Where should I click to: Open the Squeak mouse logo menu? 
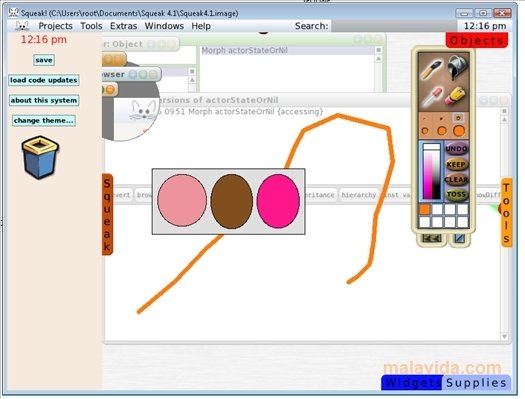pos(22,26)
